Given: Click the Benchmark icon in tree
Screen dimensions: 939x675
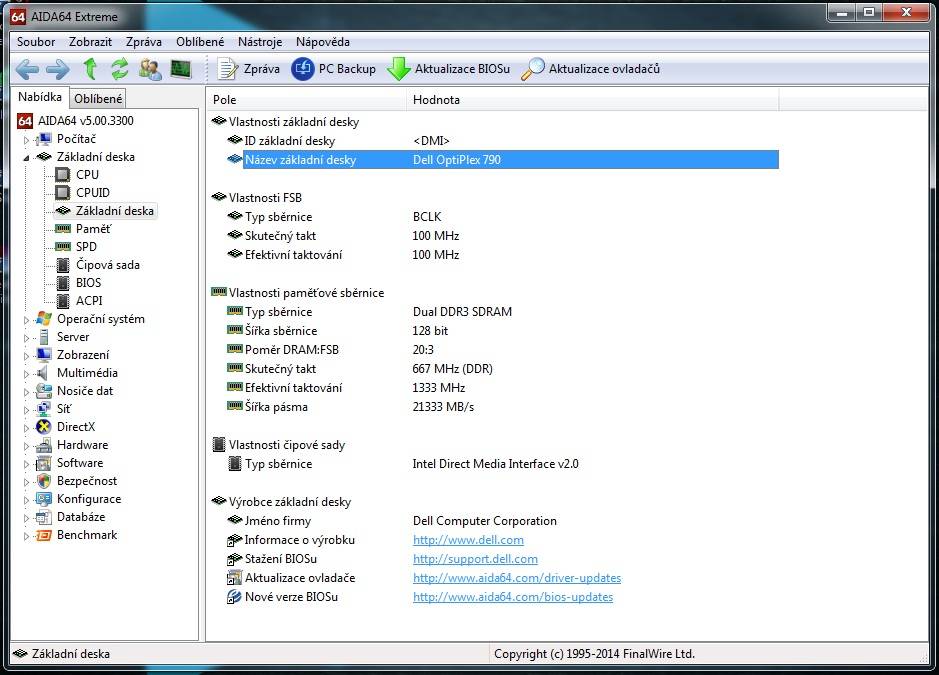Looking at the screenshot, I should [x=44, y=535].
